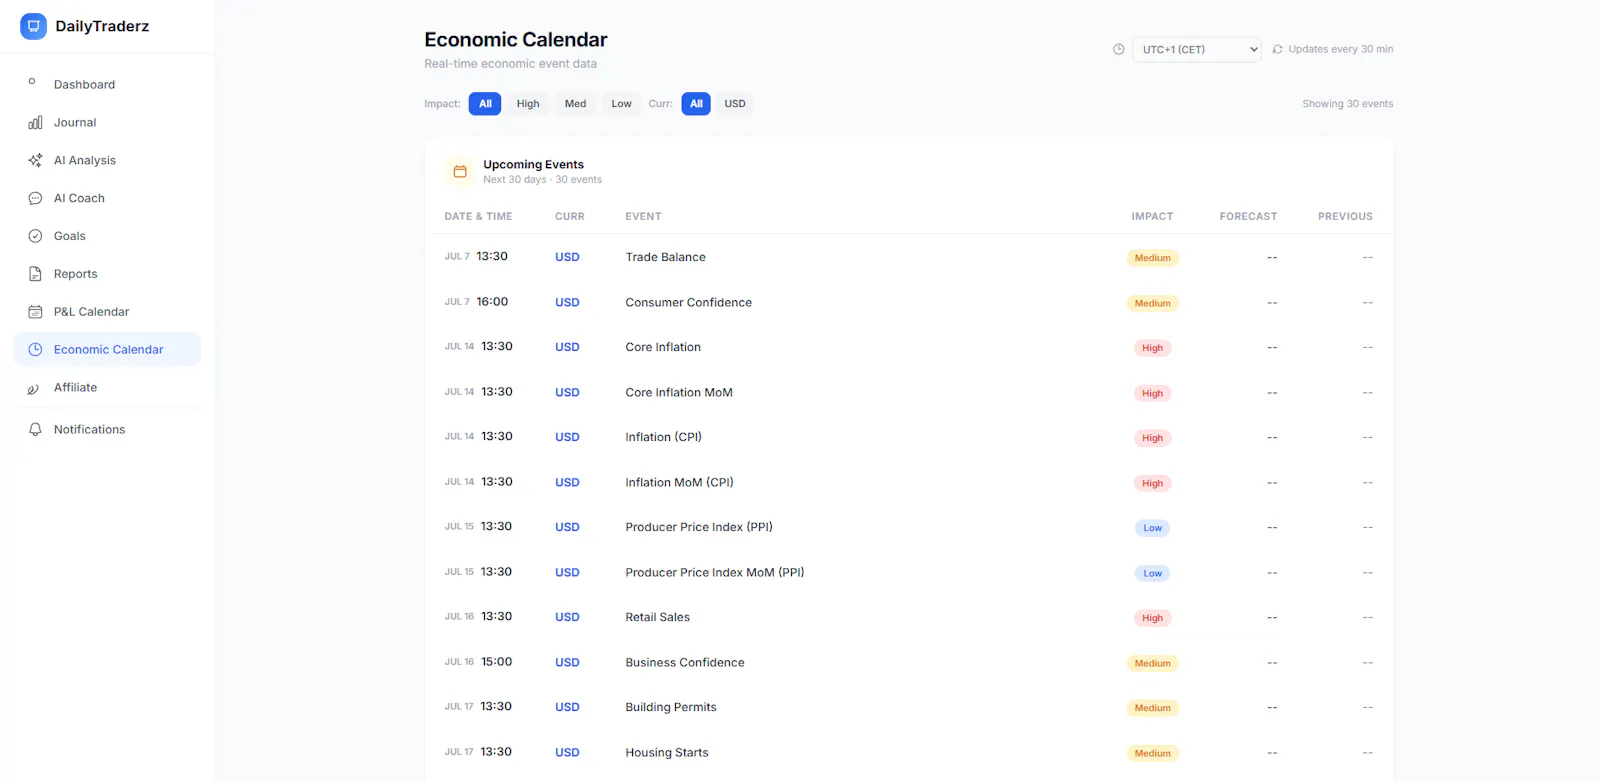Open the Reports page
Screen dimensions: 1600x781
[x=107, y=274]
